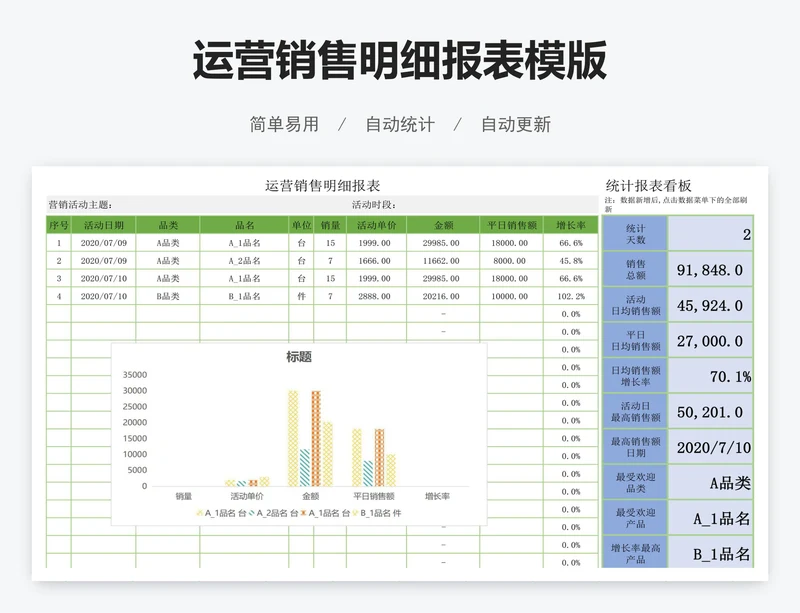
Task: Select the 最受欢迎品类 value A品类
Action: click(711, 482)
